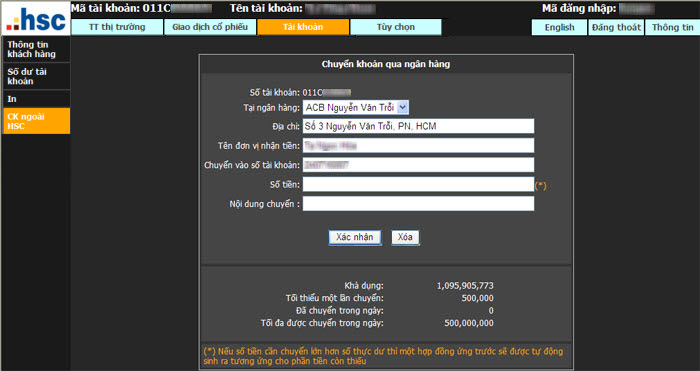Click the Tên đơn vị nhận tiền field
The width and height of the screenshot is (700, 371).
pos(418,146)
